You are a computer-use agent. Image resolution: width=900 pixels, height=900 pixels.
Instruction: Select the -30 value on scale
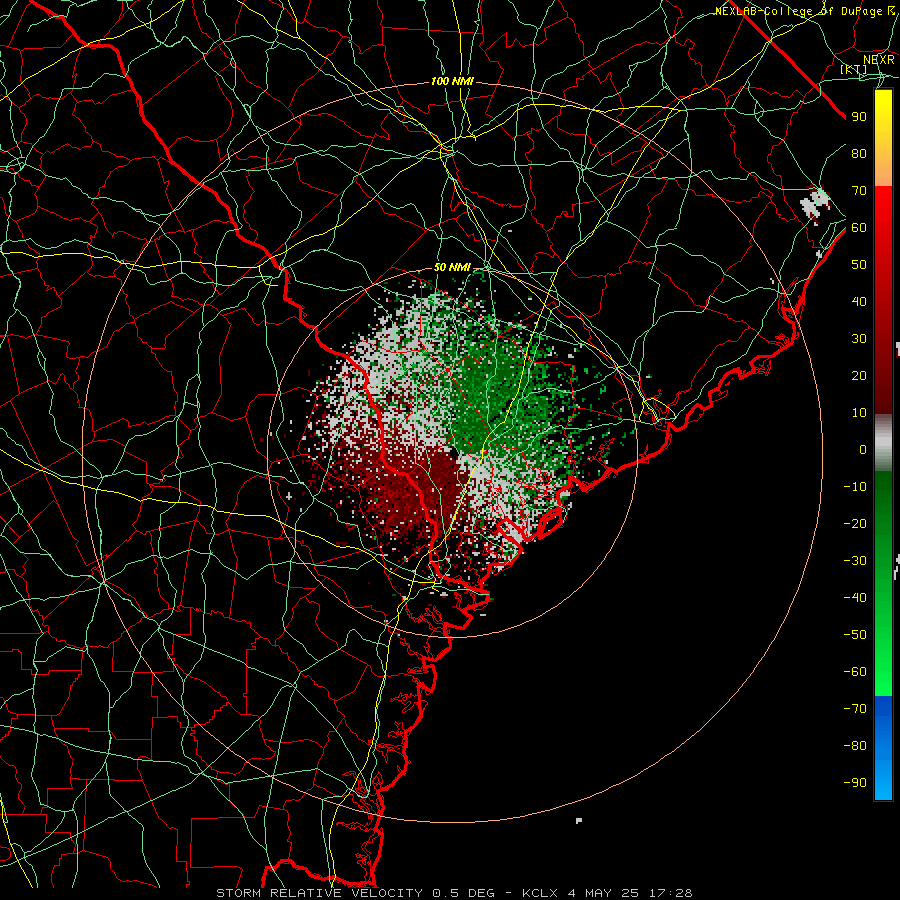tap(855, 561)
